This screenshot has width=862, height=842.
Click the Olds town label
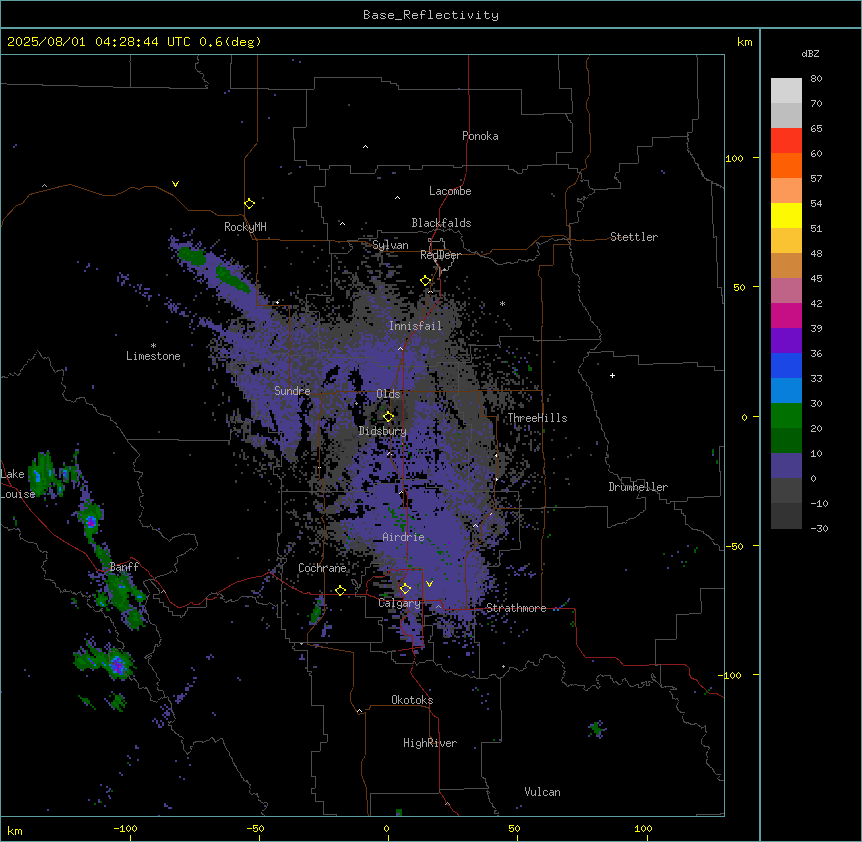click(x=388, y=394)
